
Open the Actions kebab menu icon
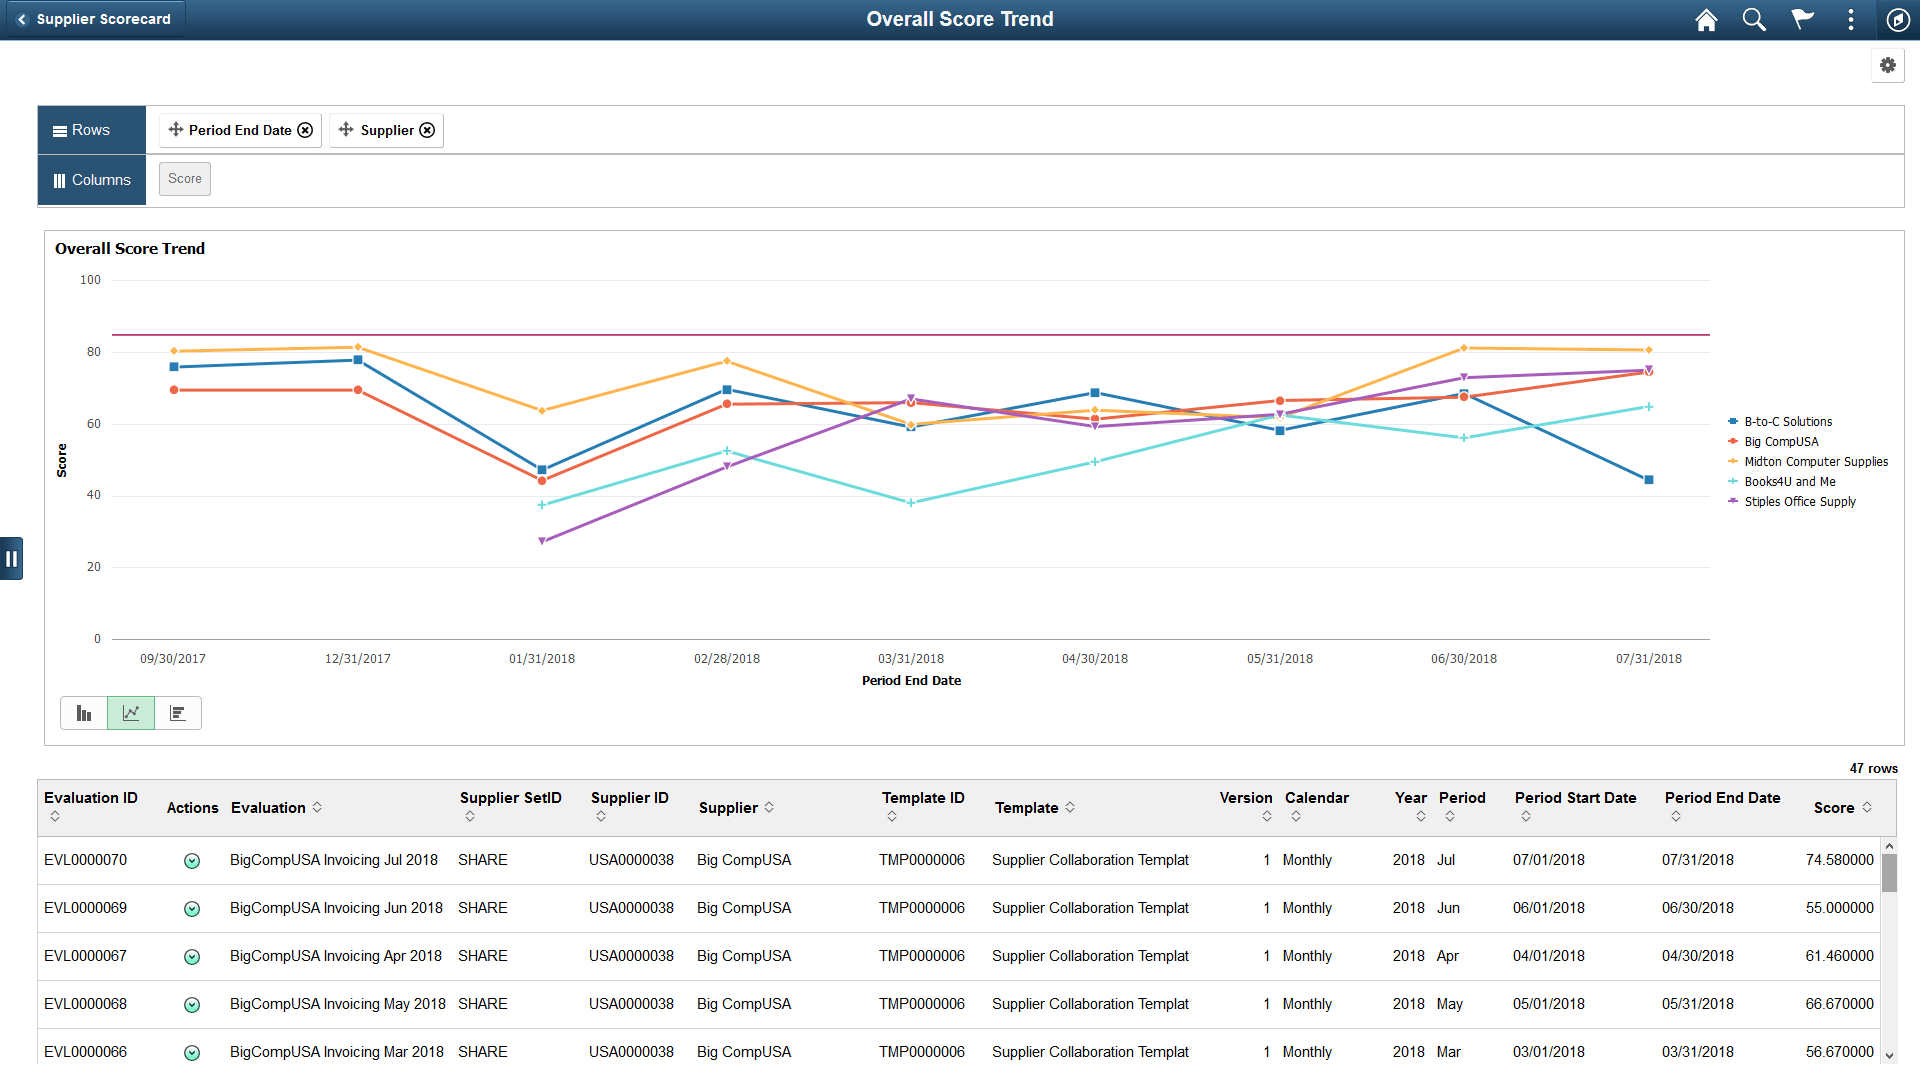(x=1851, y=19)
